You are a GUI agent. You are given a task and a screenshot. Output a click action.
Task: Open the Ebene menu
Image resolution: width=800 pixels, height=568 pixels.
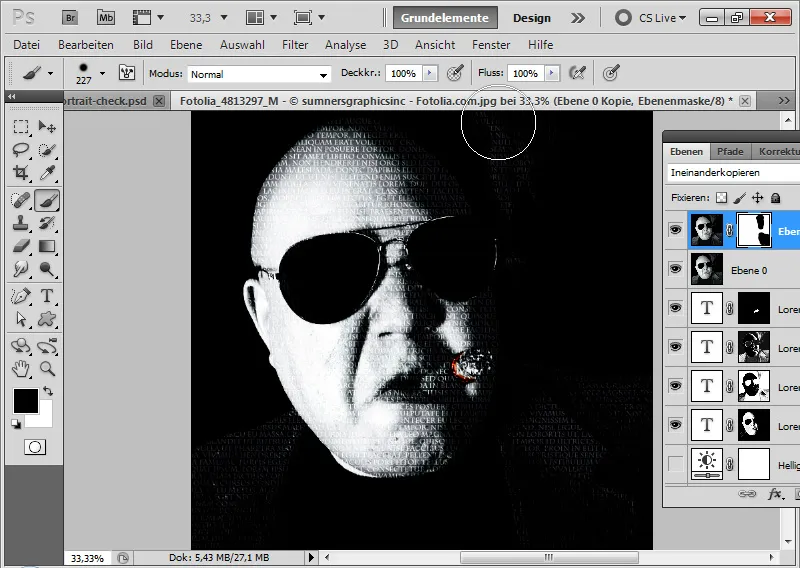tap(186, 45)
